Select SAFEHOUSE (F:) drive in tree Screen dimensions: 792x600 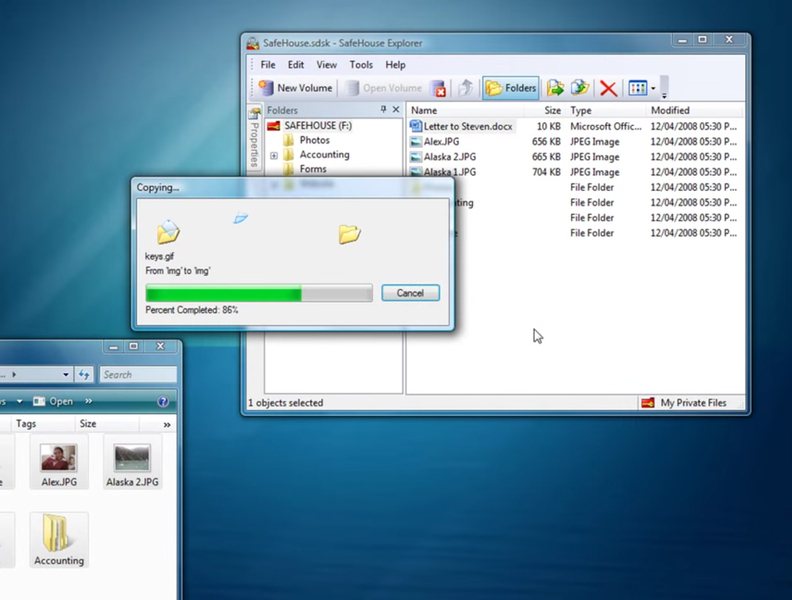tap(318, 125)
